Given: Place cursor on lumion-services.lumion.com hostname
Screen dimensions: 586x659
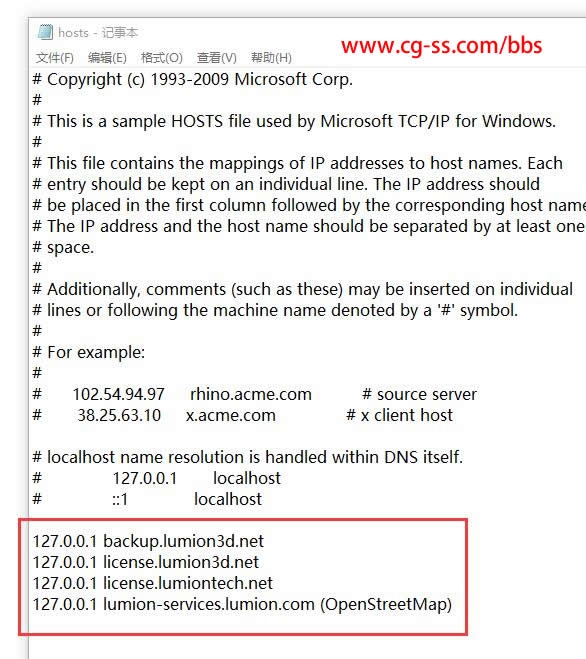Looking at the screenshot, I should [209, 604].
